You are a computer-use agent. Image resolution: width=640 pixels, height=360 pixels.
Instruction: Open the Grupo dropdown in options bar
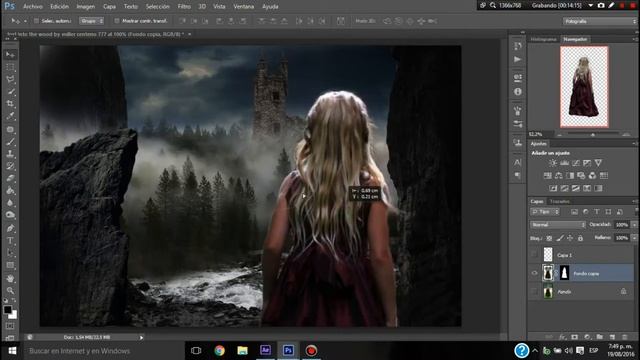click(x=91, y=21)
